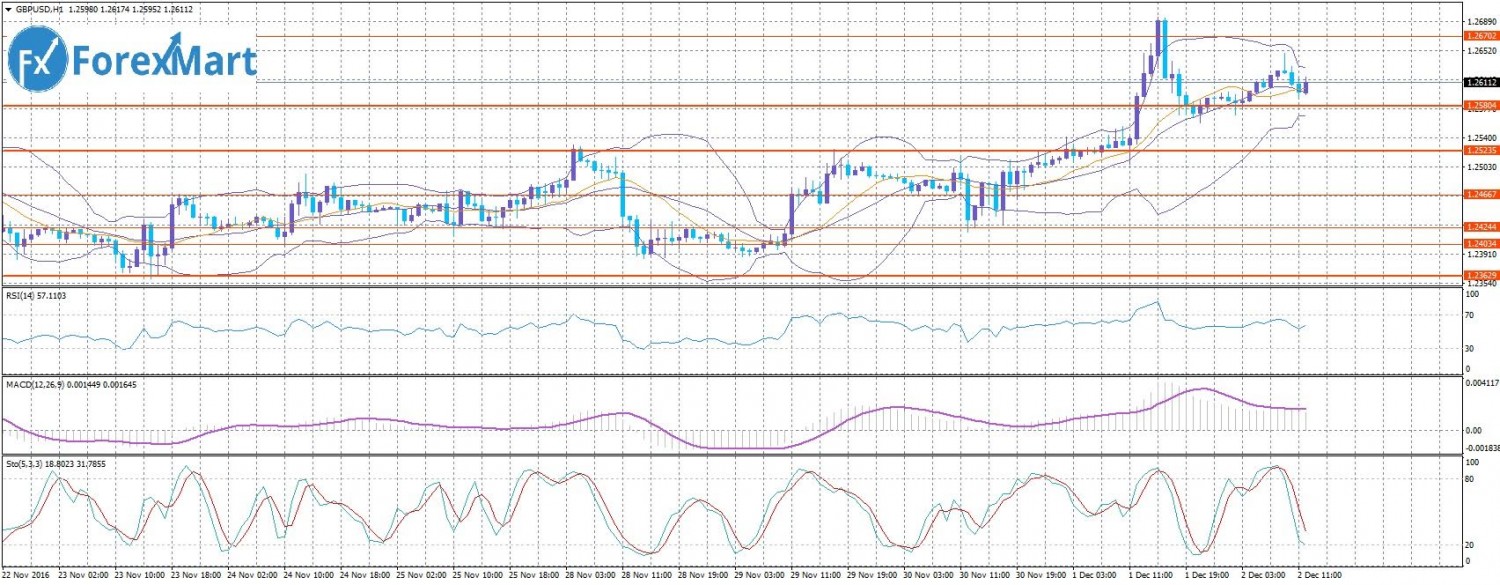
Task: Select the 1.25804 orange level label
Action: pos(1479,105)
